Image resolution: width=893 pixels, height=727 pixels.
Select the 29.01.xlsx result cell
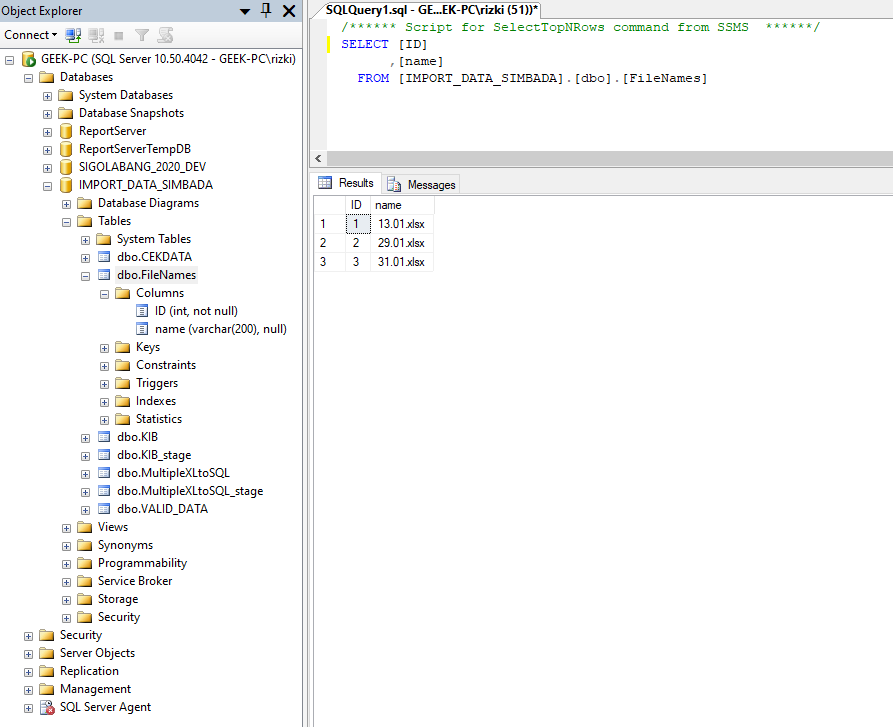(402, 243)
